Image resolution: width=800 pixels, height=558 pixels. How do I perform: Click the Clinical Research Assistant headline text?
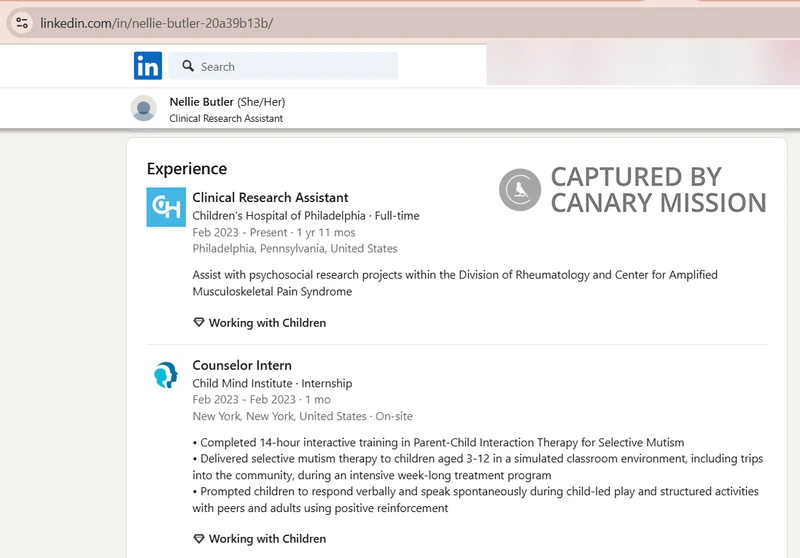226,118
